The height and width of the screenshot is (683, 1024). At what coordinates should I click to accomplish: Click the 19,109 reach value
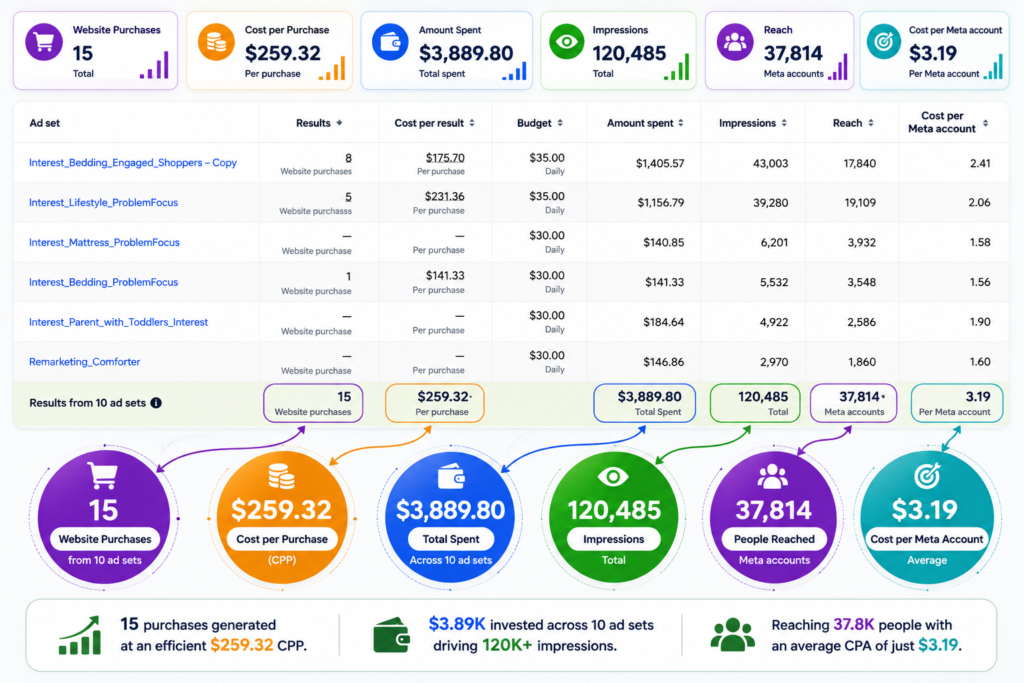(859, 202)
